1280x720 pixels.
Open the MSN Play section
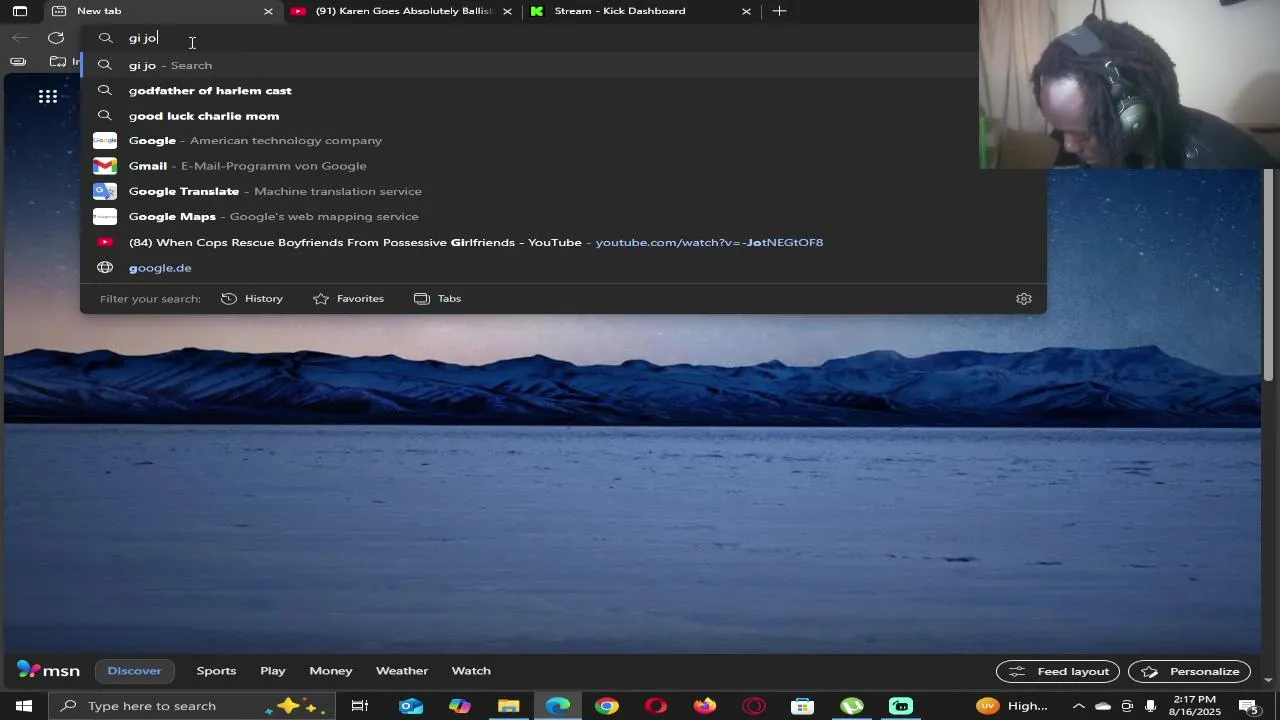coord(273,671)
